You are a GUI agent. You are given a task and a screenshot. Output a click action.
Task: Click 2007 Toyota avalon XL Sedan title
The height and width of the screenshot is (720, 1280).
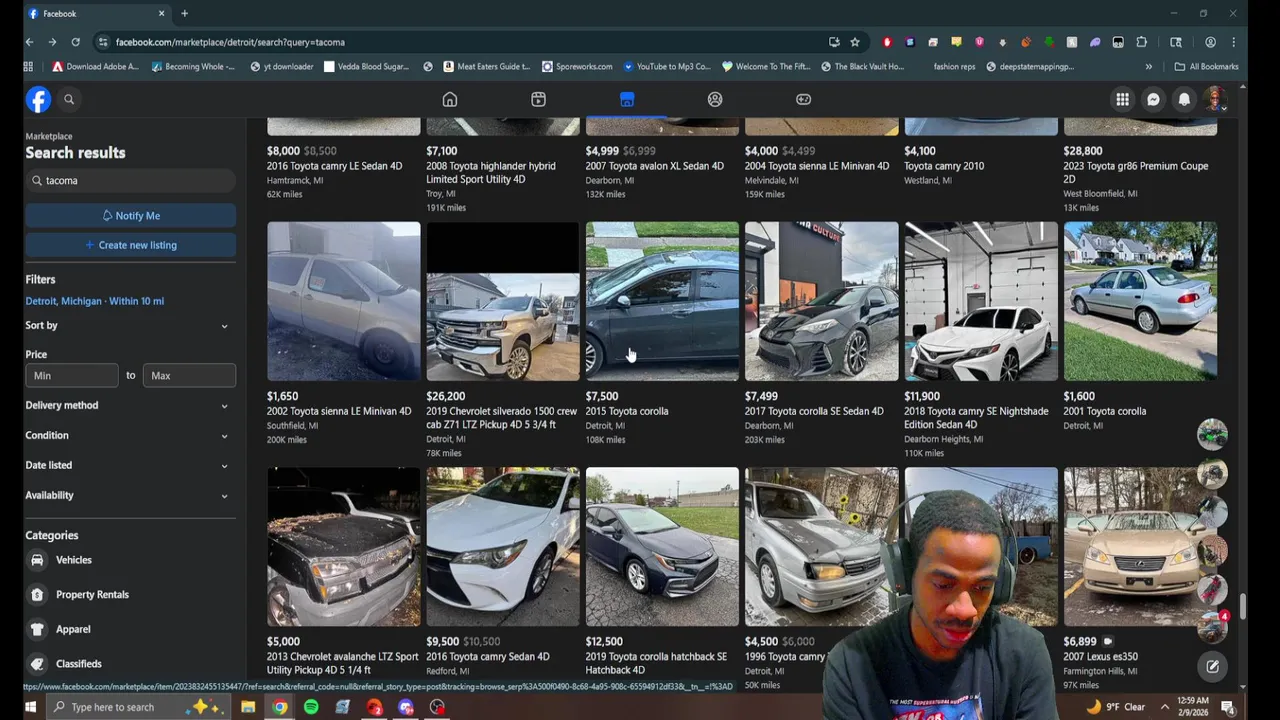tap(655, 166)
